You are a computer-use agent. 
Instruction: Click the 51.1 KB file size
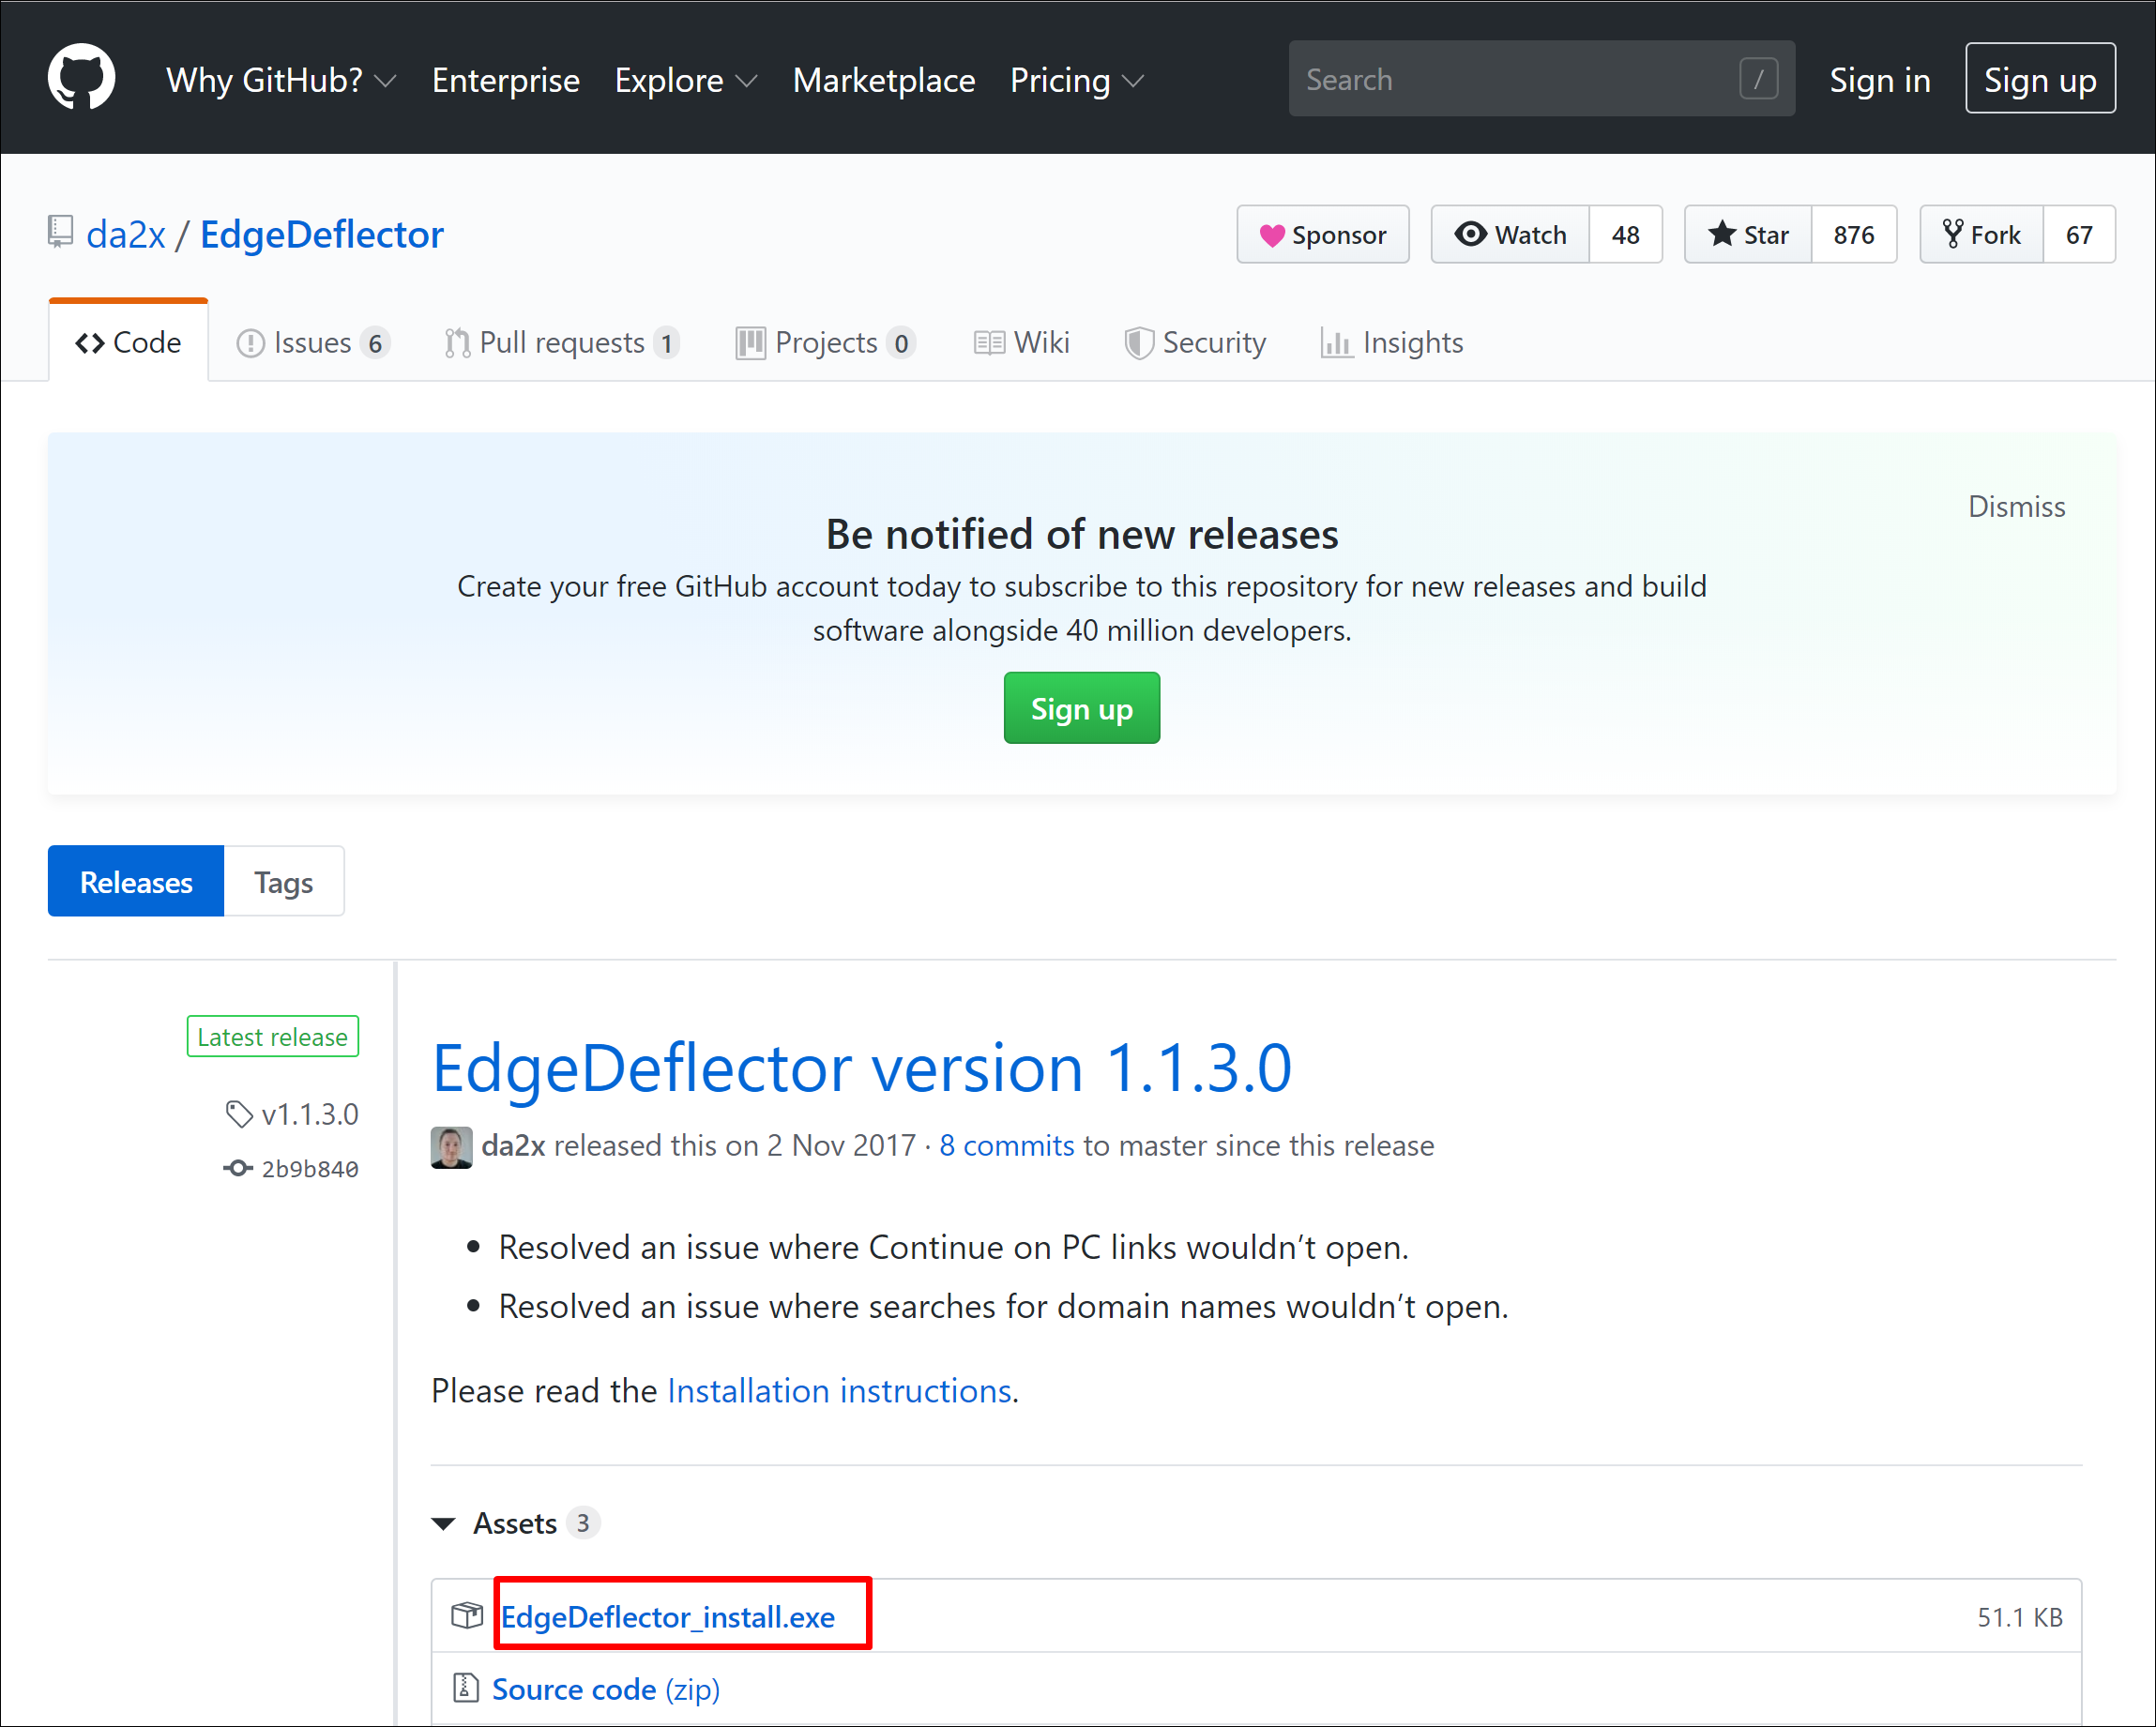pos(2020,1617)
